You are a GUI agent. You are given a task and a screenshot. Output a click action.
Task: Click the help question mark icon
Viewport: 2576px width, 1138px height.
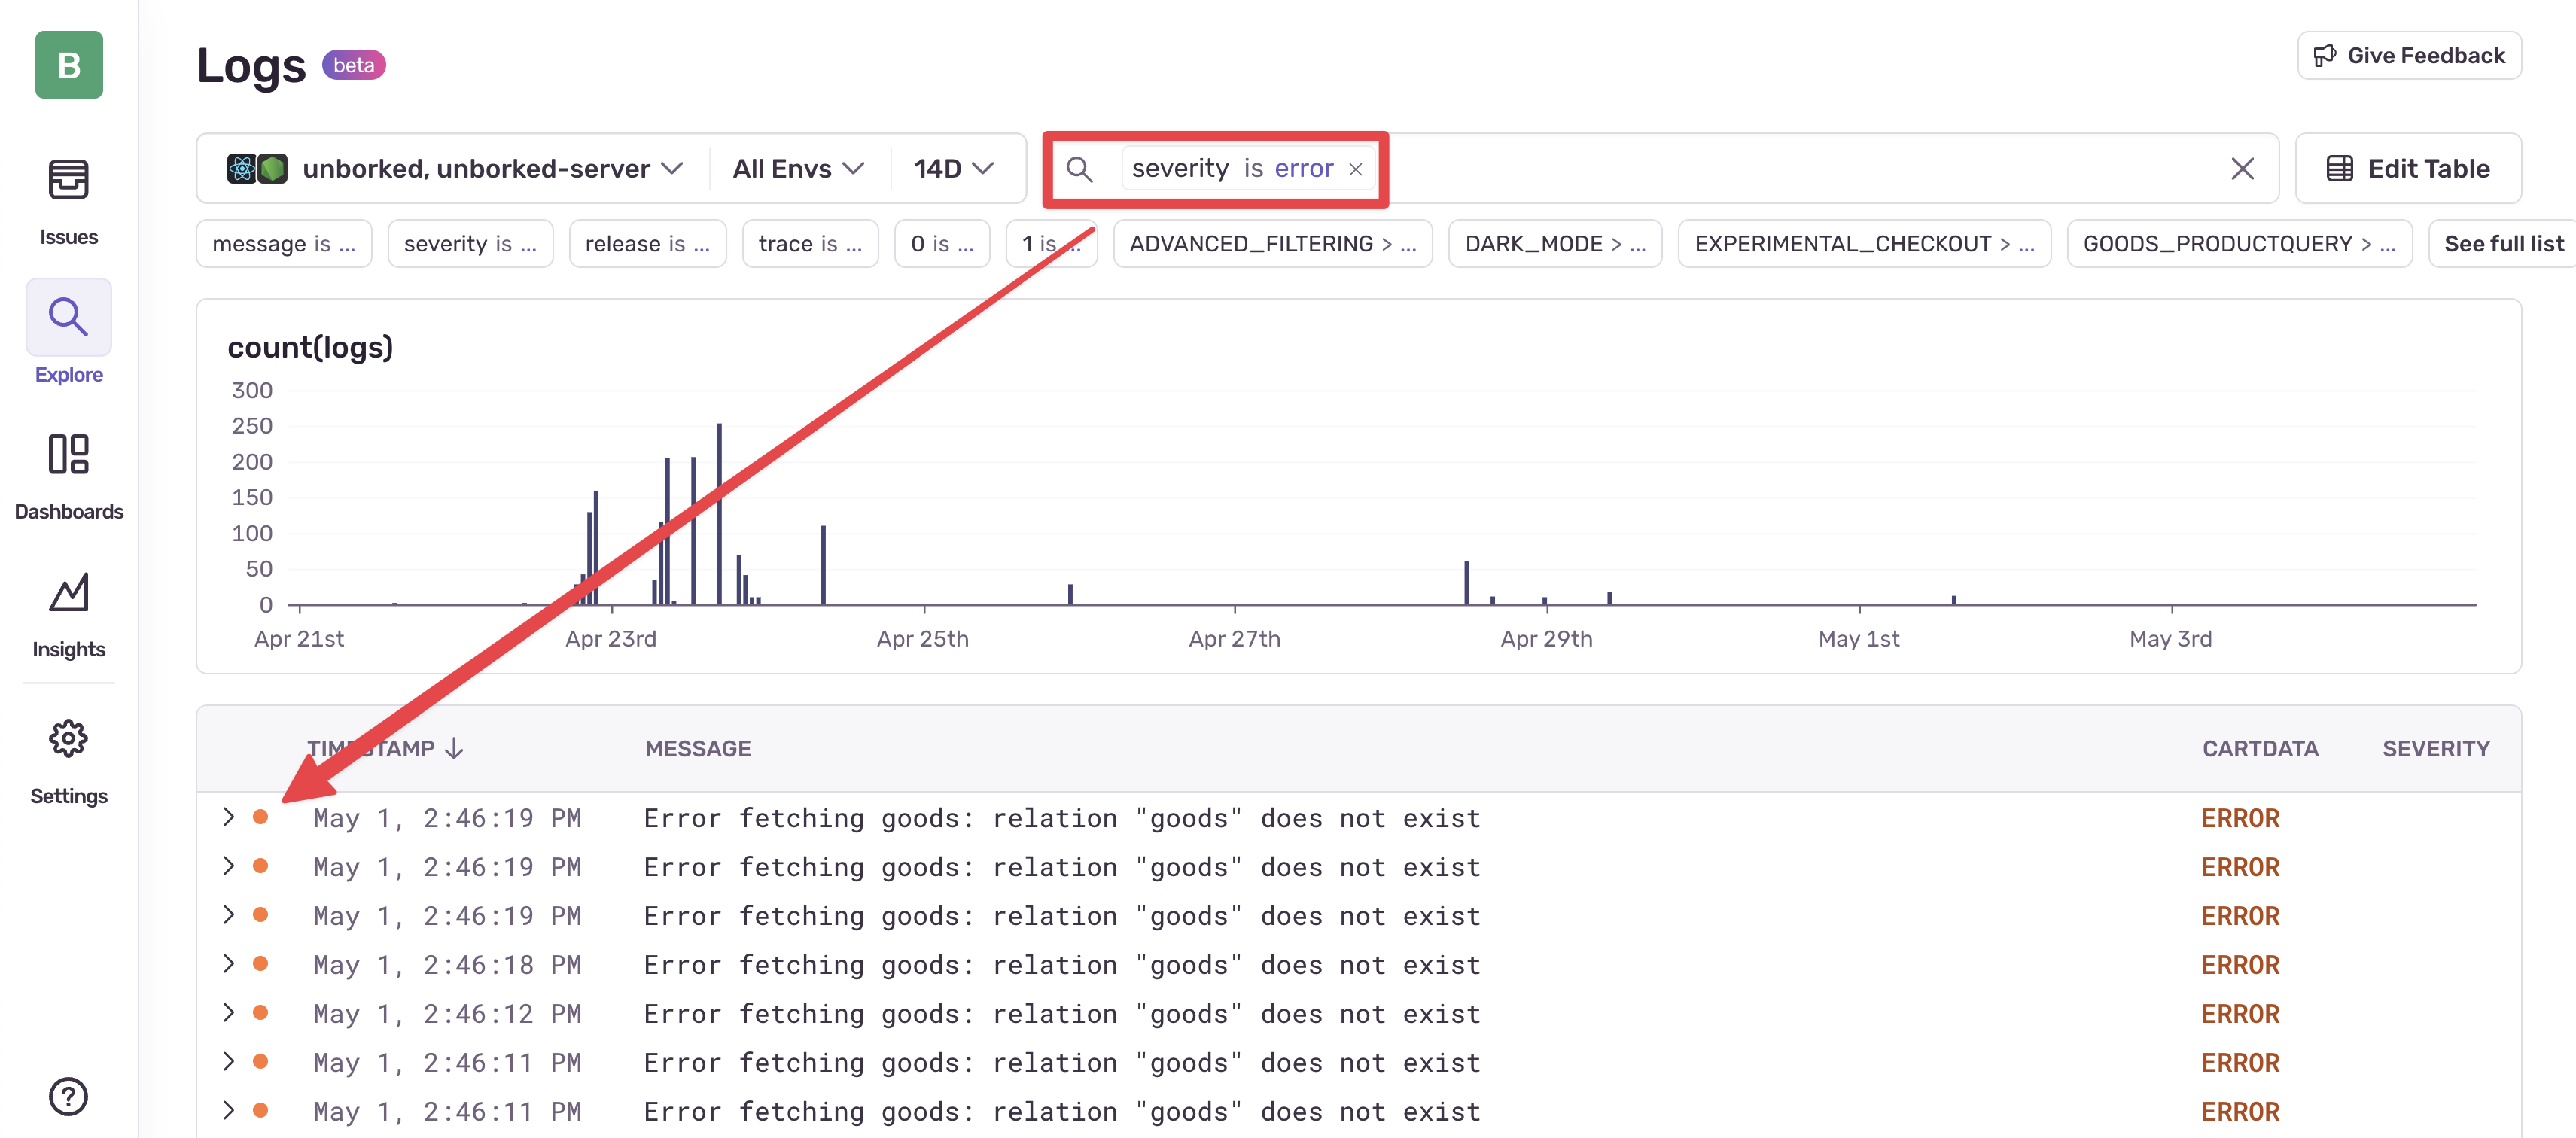[x=68, y=1096]
